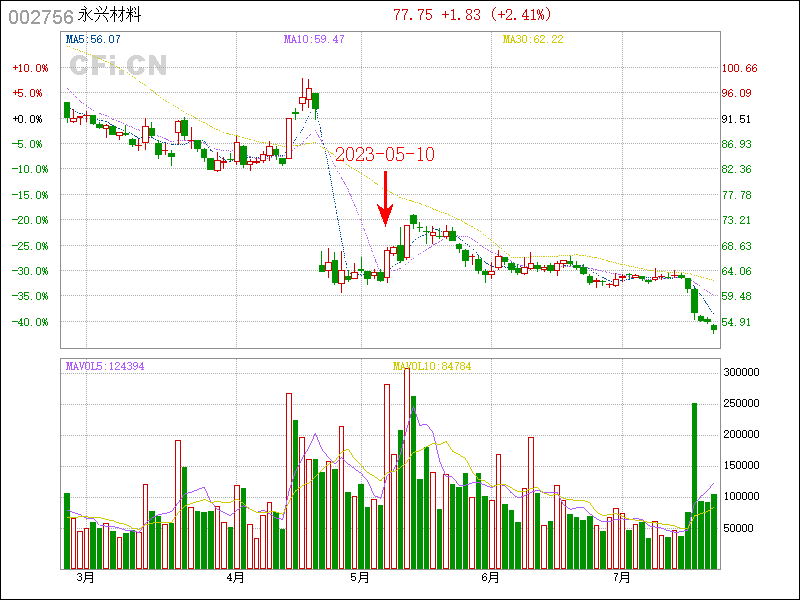
Task: Click the 100.66 price on right axis
Action: tap(739, 68)
